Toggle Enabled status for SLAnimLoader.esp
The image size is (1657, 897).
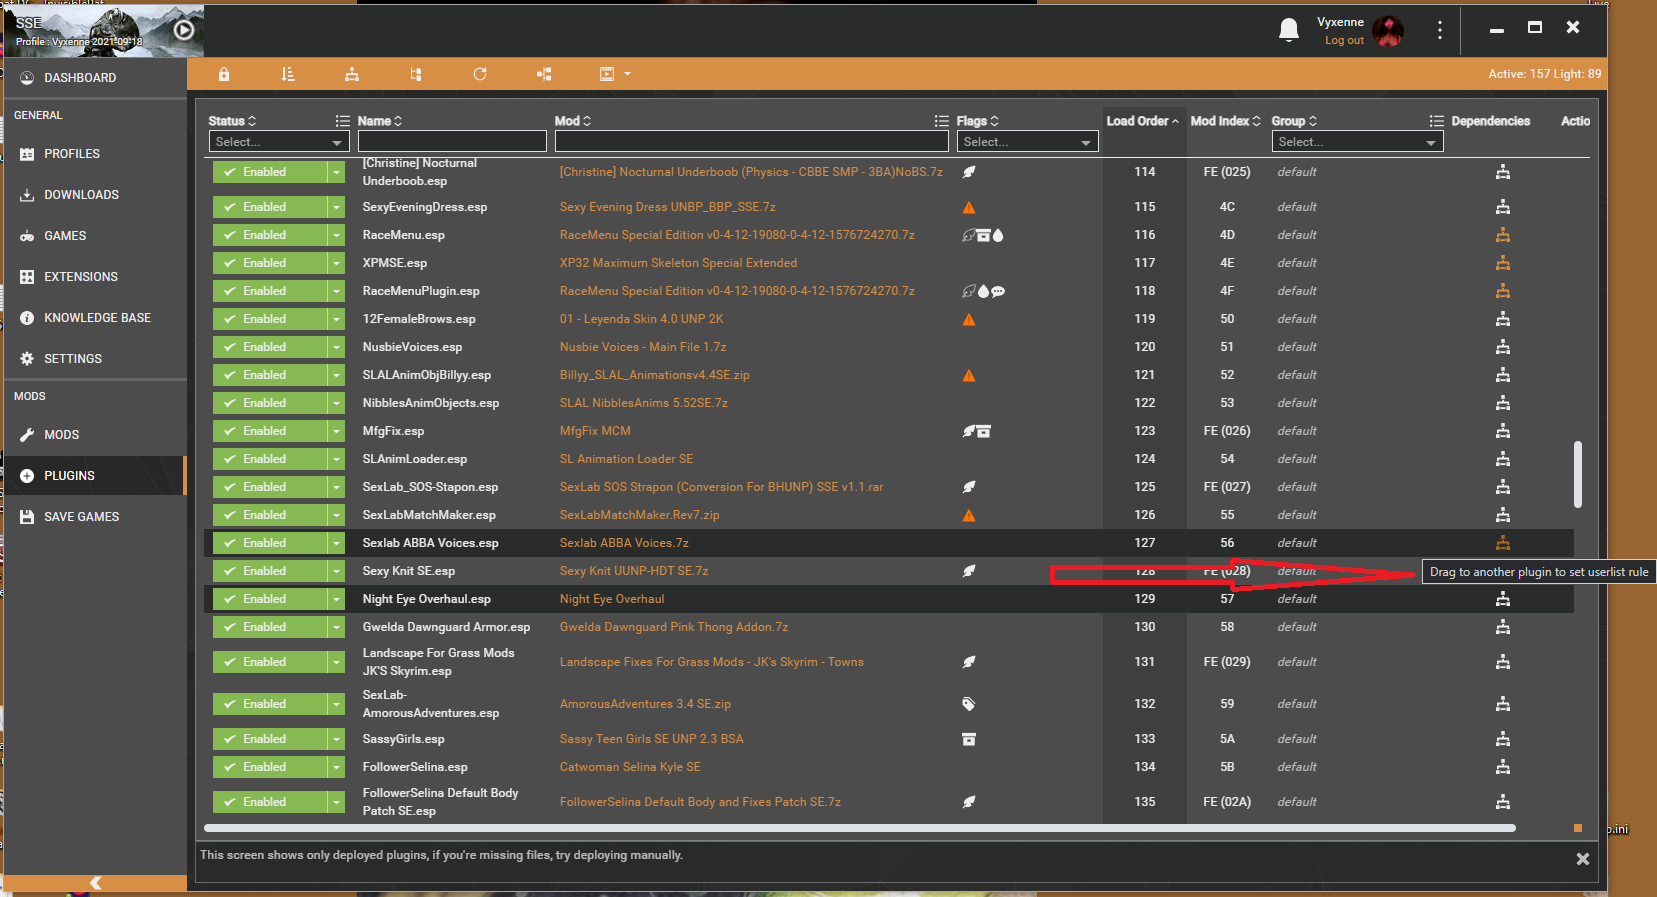270,459
